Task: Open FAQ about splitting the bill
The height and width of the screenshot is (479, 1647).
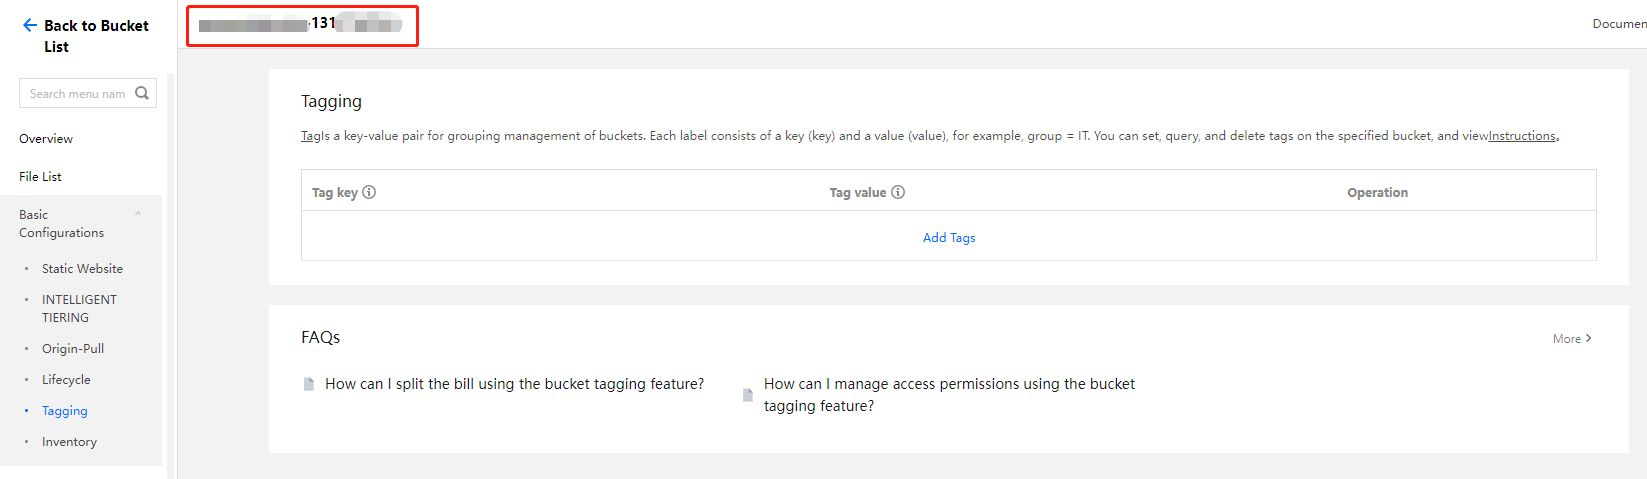Action: coord(514,384)
